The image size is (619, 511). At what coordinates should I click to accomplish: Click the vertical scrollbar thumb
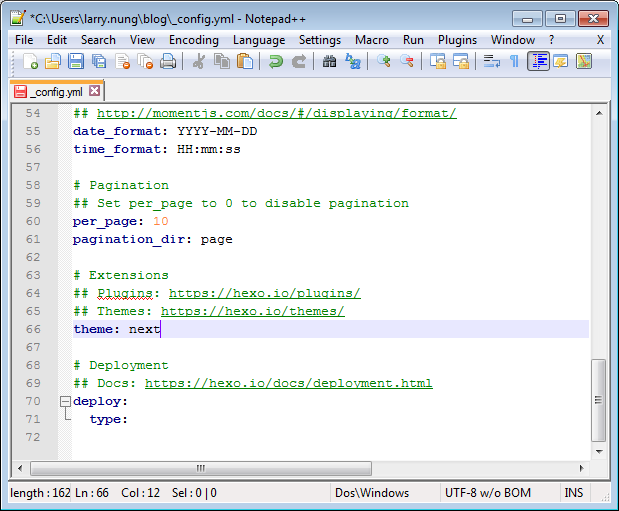[598, 400]
